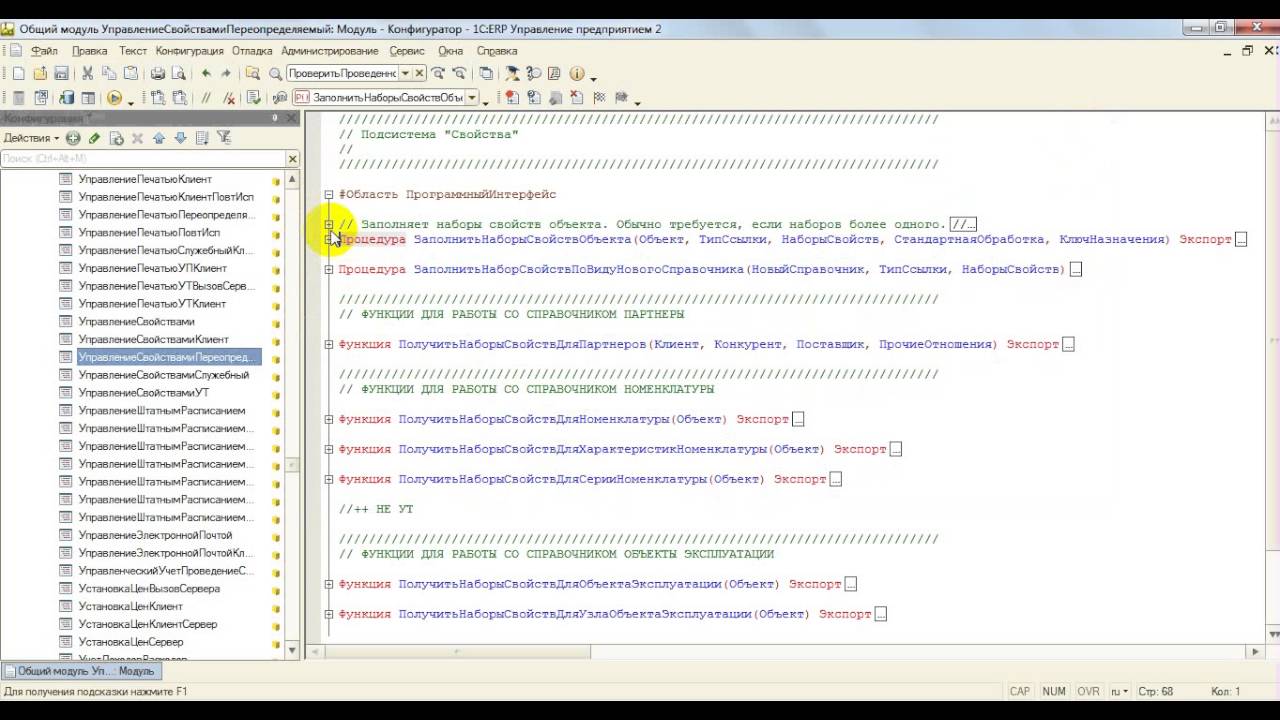Expand procedure ЗаполнитьНаборСвойствПоВидуНовогоСправочника
The image size is (1280, 720).
tap(328, 269)
